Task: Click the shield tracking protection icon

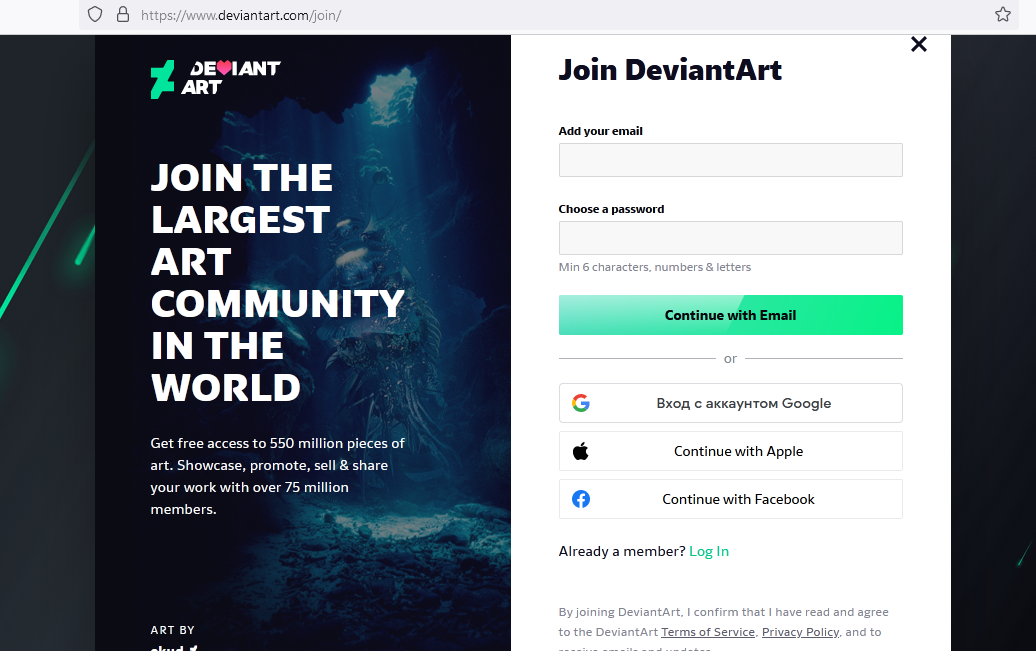Action: click(x=95, y=15)
